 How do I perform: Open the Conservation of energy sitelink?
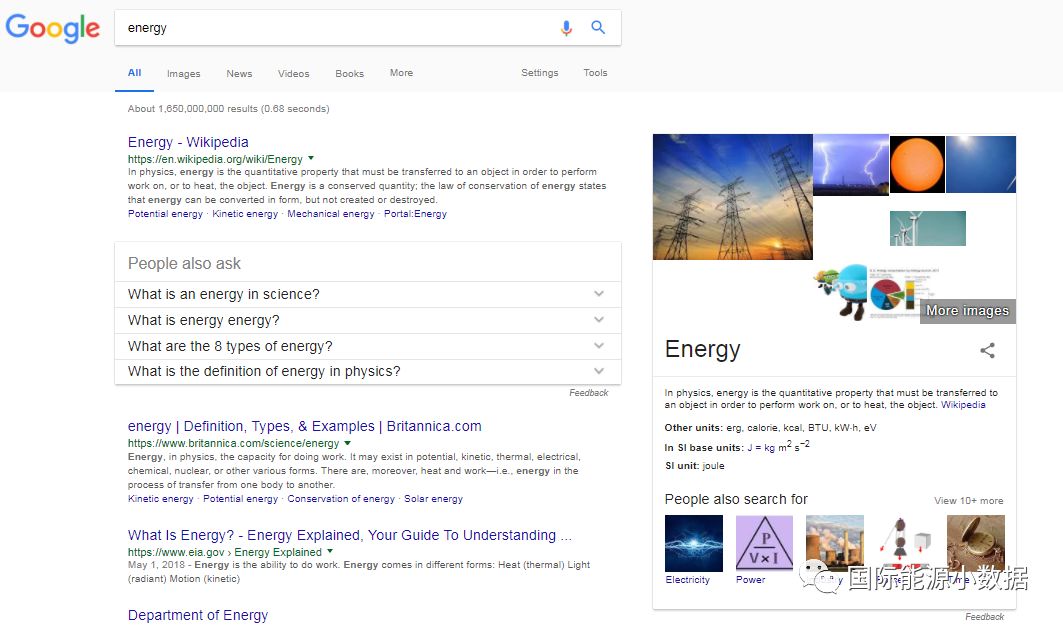(x=341, y=498)
